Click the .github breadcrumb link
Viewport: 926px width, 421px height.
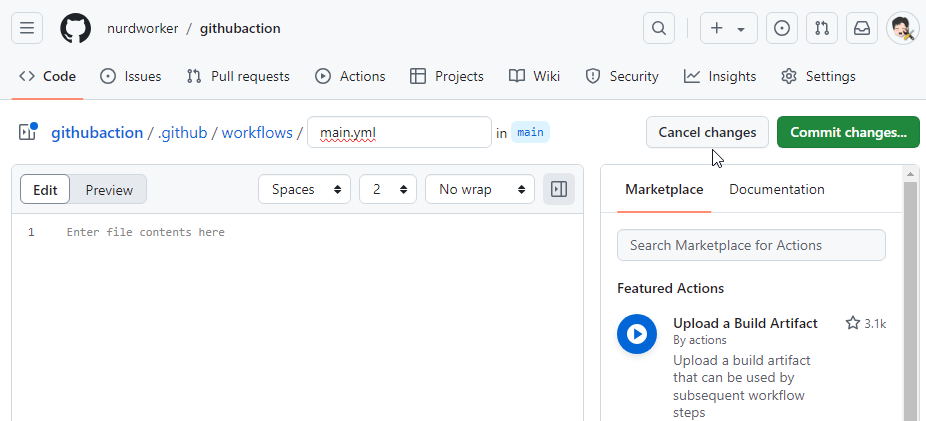point(182,132)
